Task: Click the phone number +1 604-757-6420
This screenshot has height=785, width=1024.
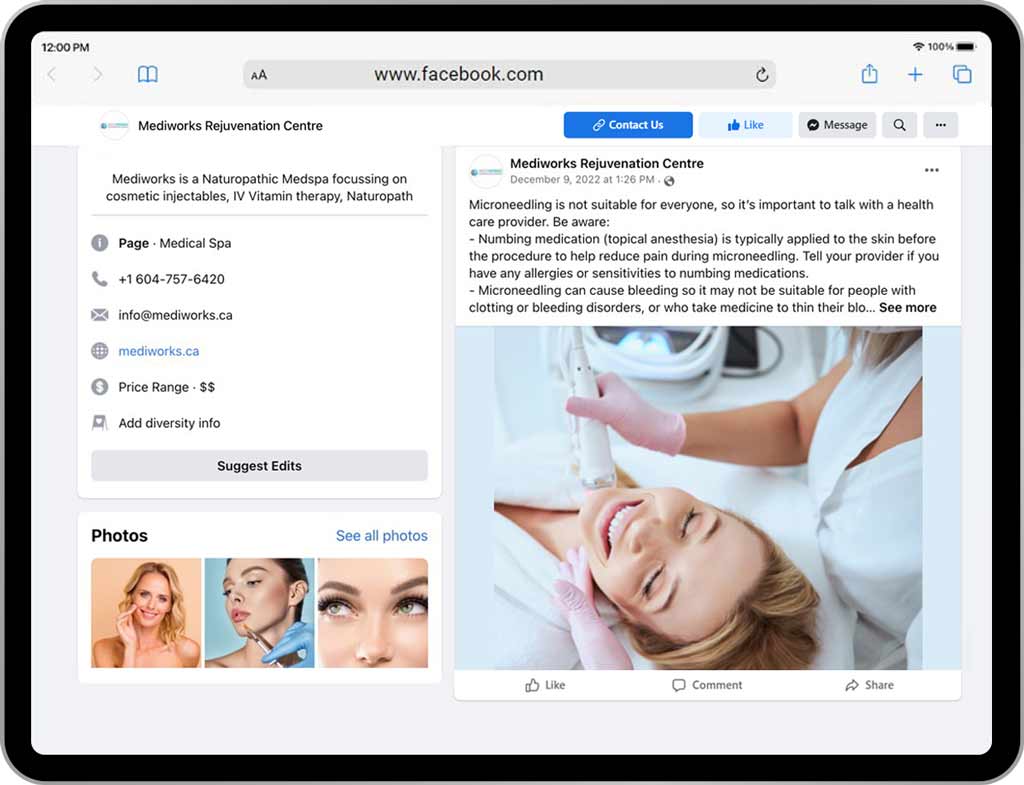Action: pyautogui.click(x=171, y=279)
